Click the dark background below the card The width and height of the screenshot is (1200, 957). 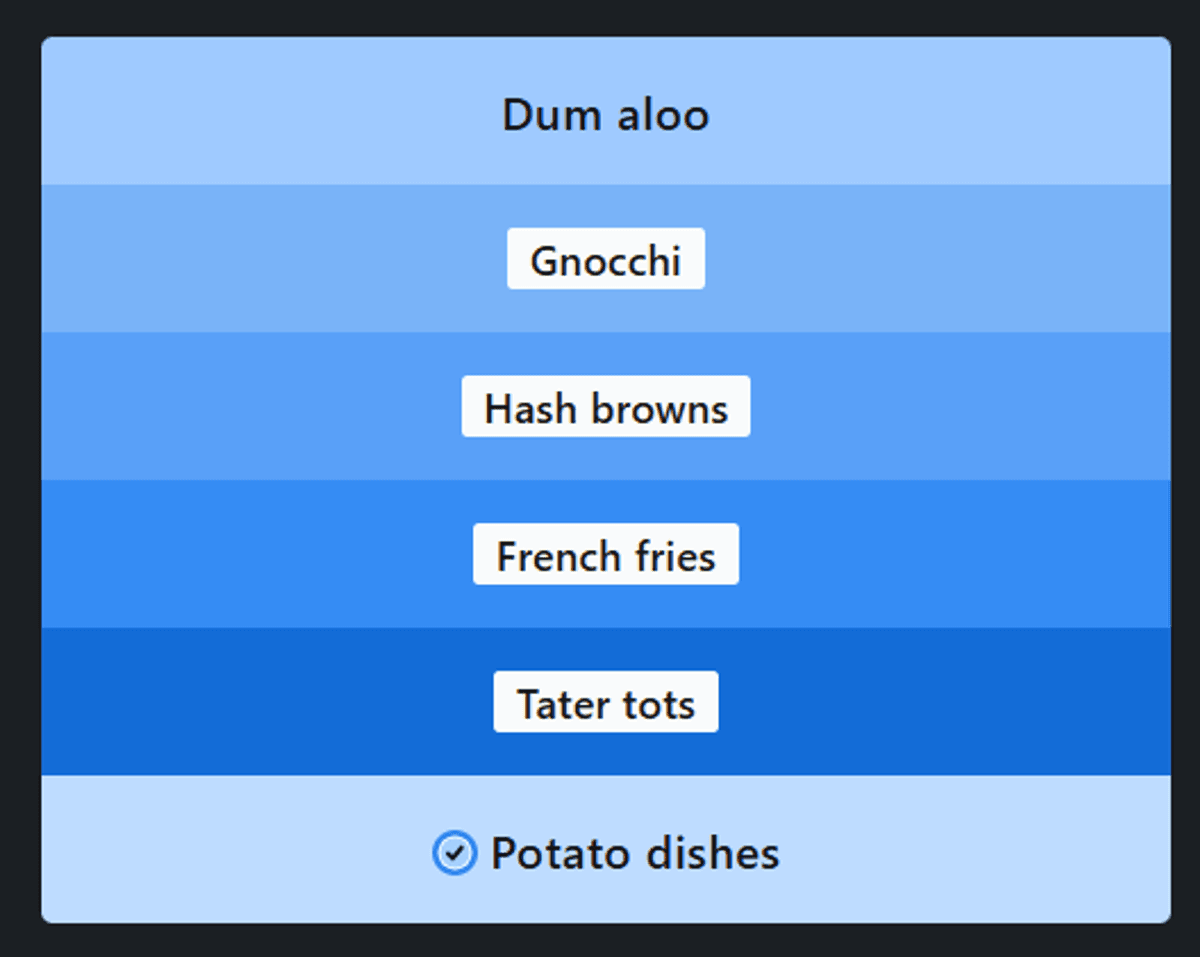pyautogui.click(x=600, y=941)
